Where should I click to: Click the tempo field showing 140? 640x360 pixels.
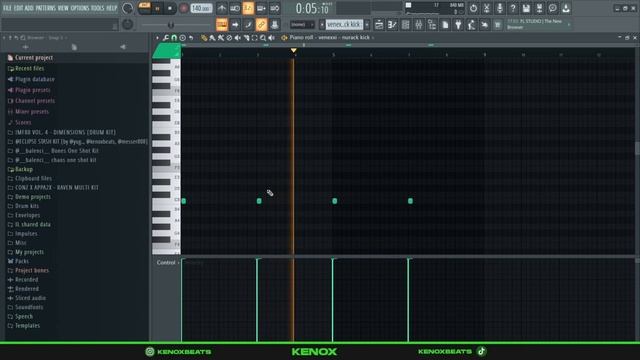coord(201,8)
